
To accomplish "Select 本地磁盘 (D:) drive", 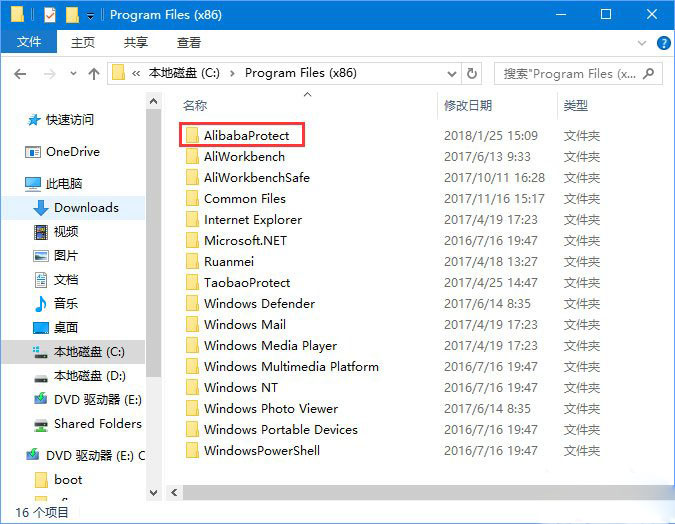I will (89, 376).
